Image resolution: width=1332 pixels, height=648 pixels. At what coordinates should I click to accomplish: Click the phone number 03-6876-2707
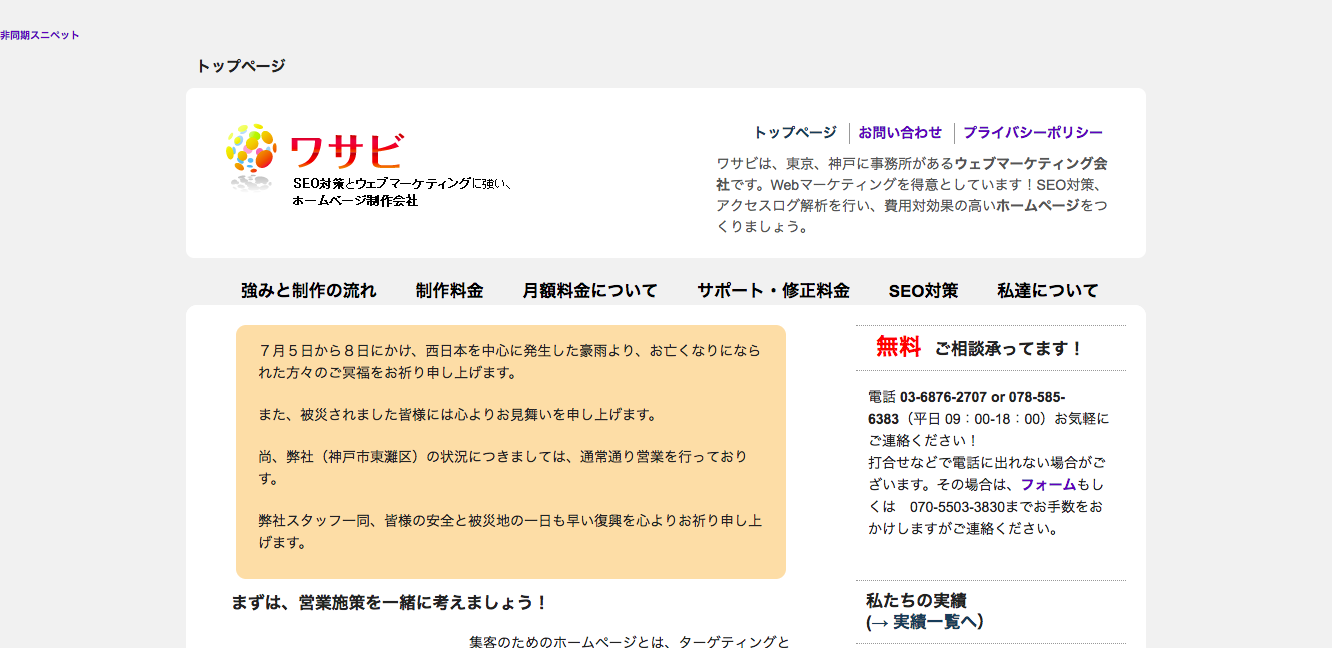(x=943, y=397)
